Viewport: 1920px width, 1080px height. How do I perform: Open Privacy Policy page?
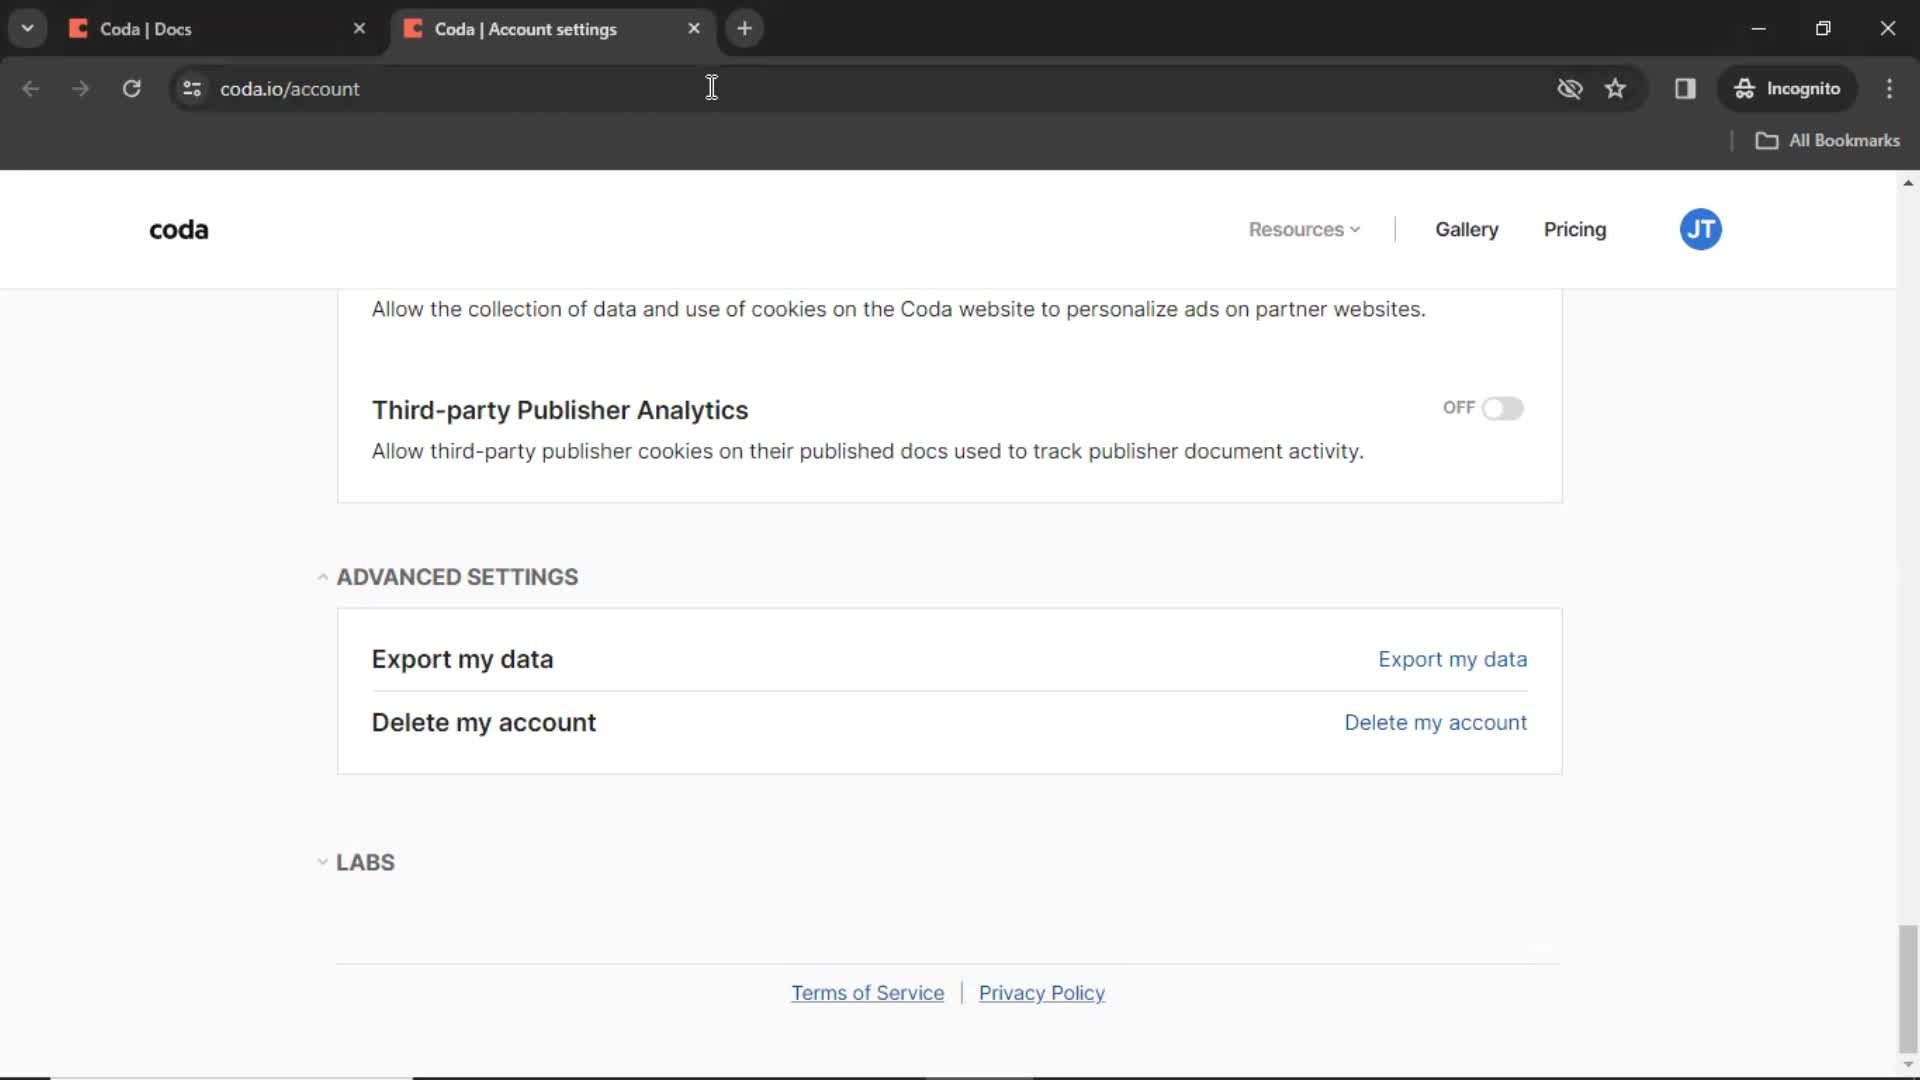[1042, 993]
